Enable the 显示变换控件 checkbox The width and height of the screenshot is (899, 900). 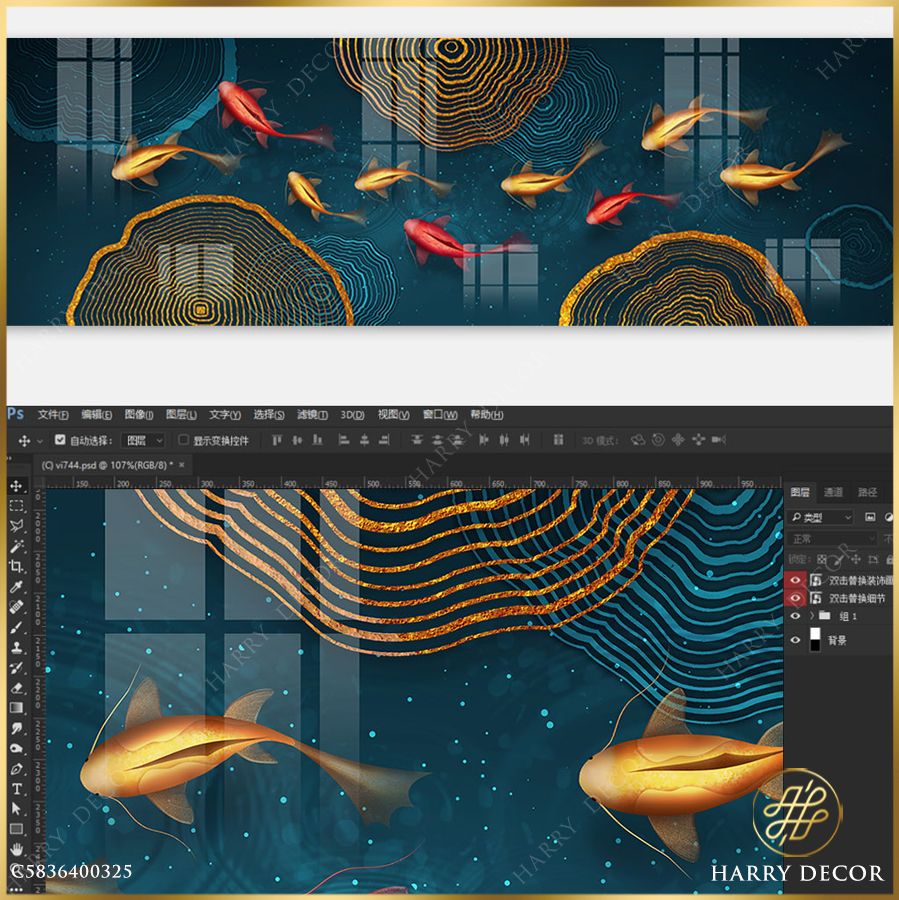[x=183, y=440]
